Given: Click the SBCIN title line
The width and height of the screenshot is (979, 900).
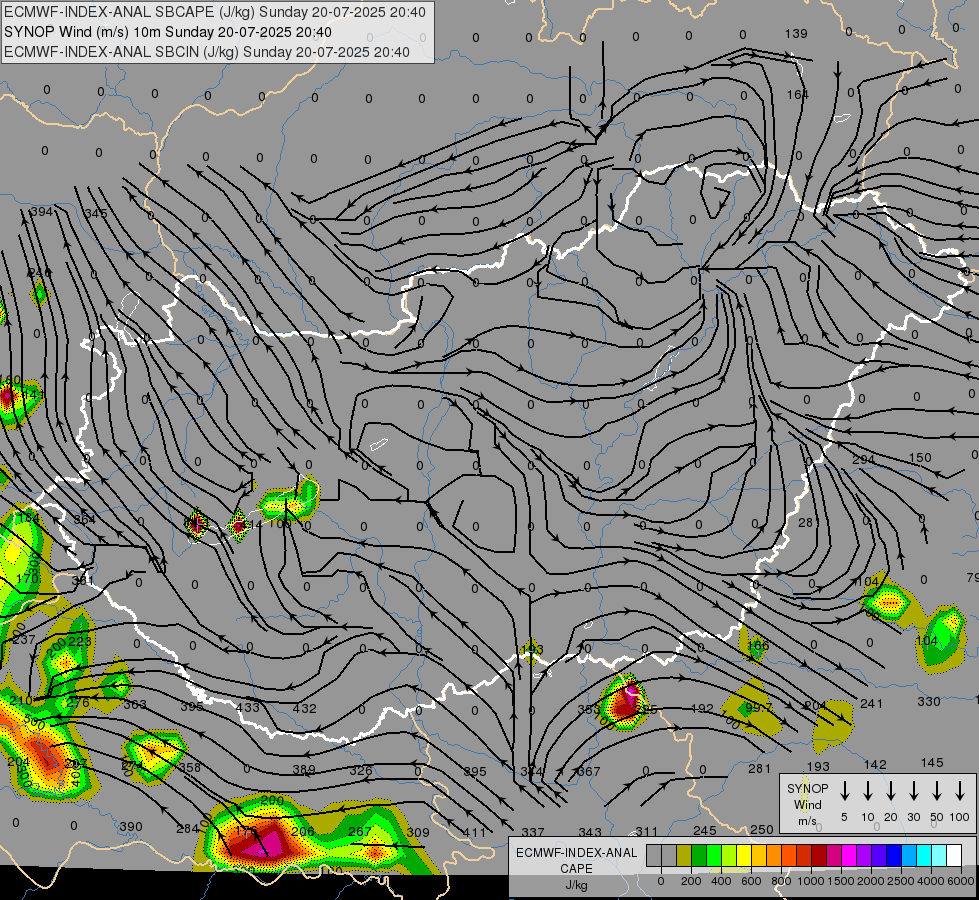Looking at the screenshot, I should tap(207, 52).
